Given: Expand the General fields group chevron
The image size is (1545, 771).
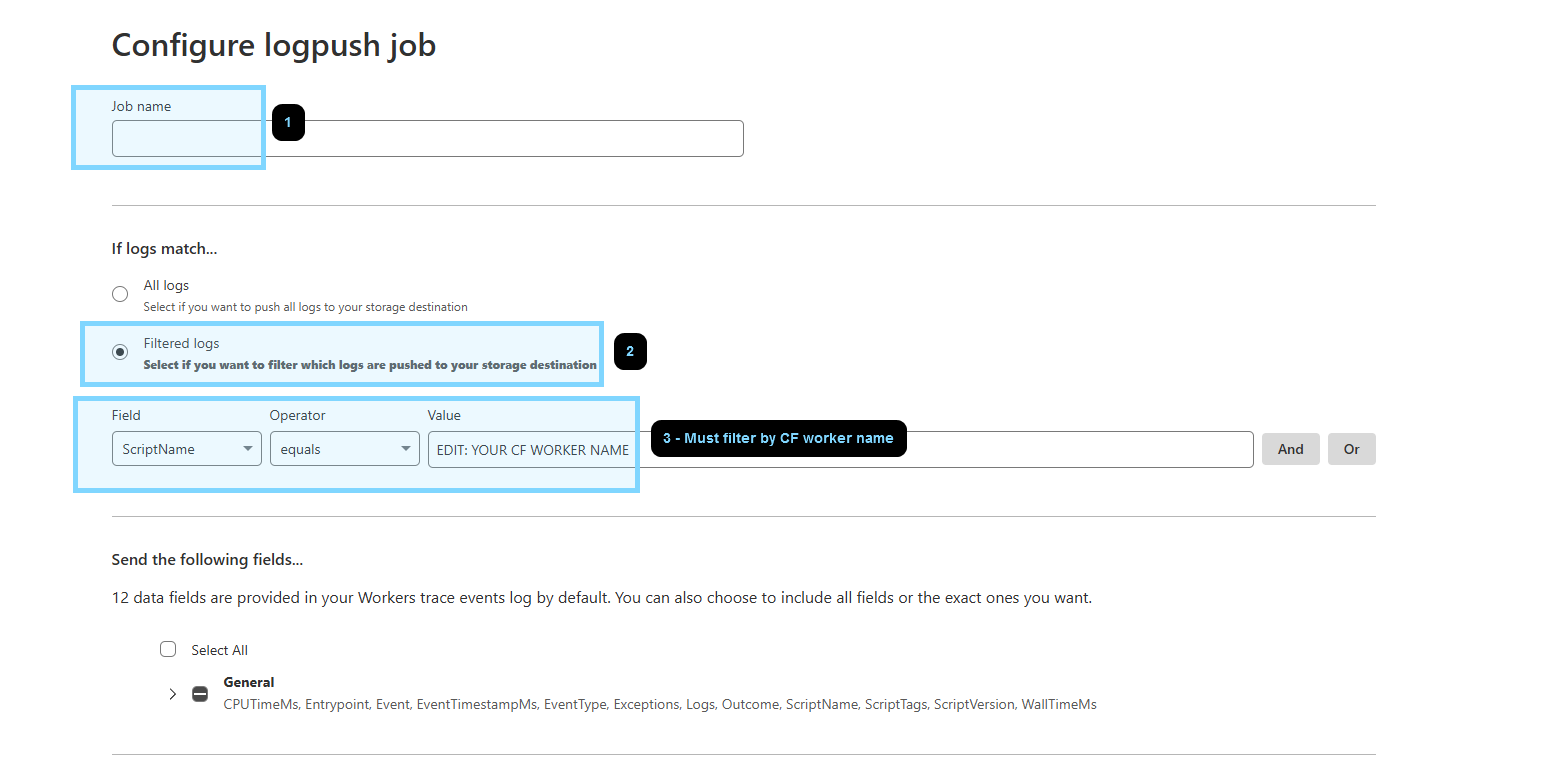Looking at the screenshot, I should click(x=172, y=693).
